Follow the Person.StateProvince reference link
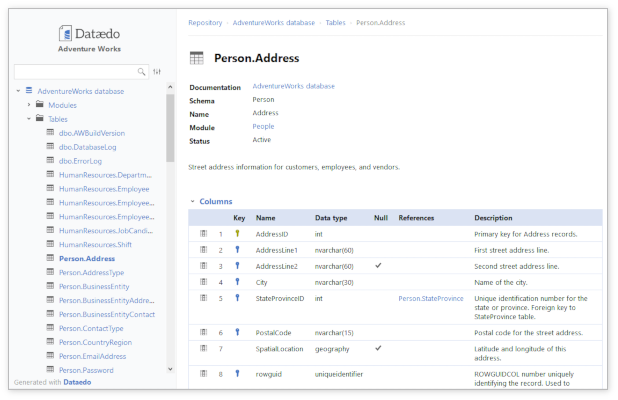Screen dimensions: 618x400 [431, 299]
